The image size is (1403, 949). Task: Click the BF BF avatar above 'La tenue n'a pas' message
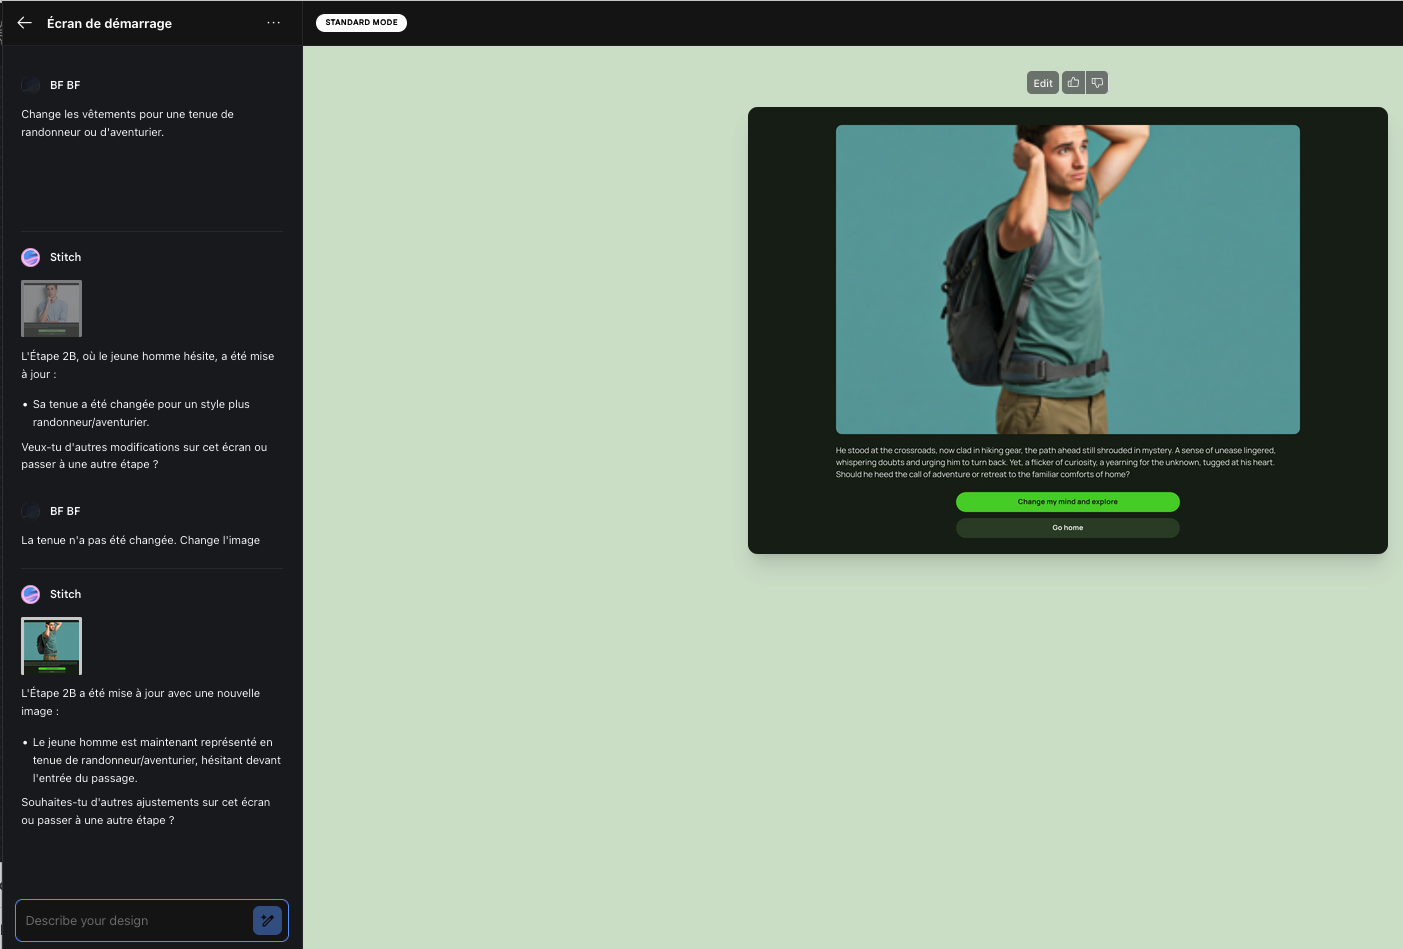click(x=31, y=511)
